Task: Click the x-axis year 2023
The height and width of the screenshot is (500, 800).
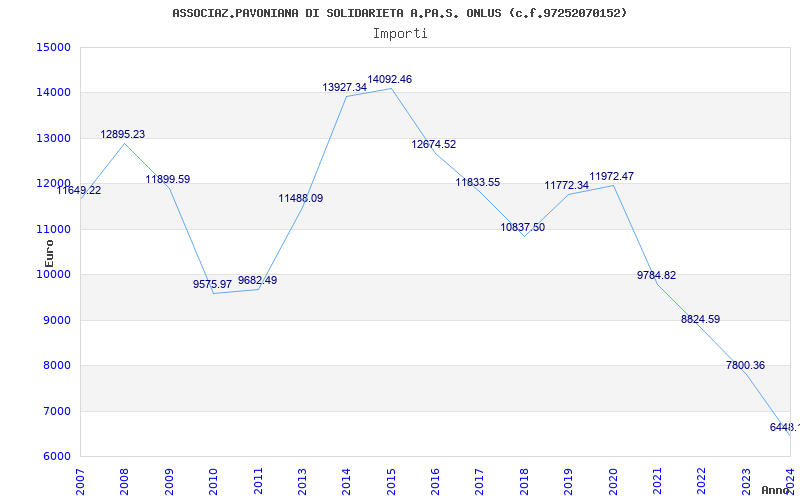Action: point(746,481)
